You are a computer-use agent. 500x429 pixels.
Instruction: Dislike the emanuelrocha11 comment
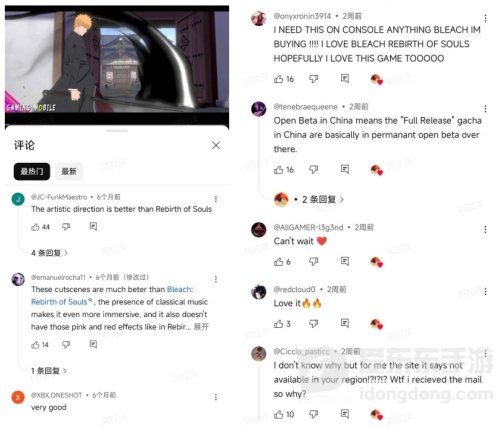66,344
